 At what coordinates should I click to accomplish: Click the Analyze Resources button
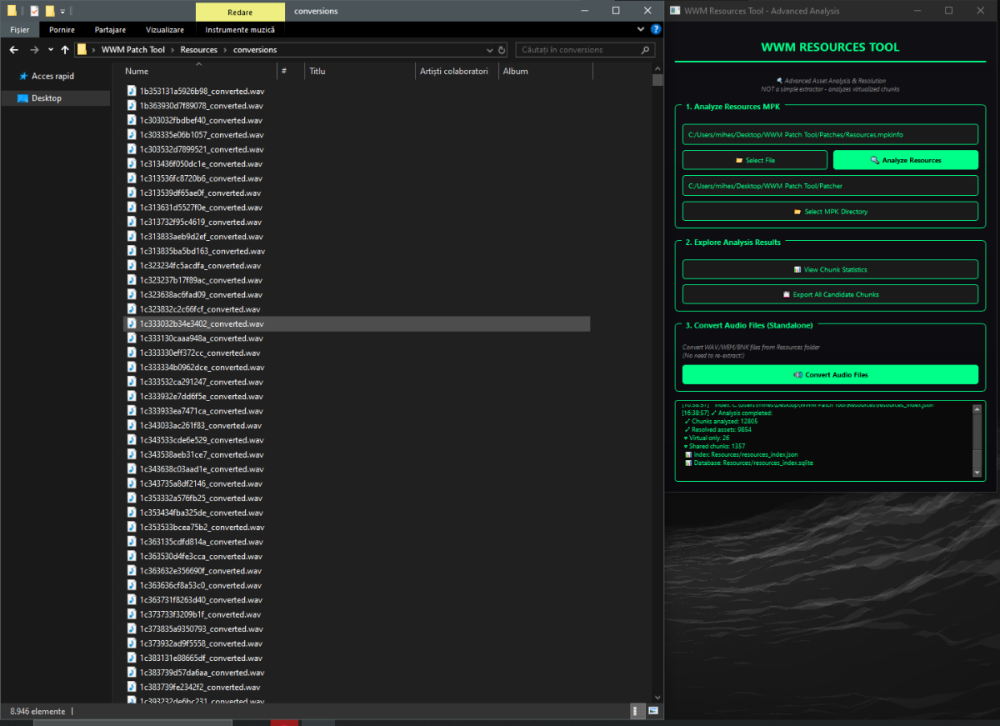tap(905, 160)
